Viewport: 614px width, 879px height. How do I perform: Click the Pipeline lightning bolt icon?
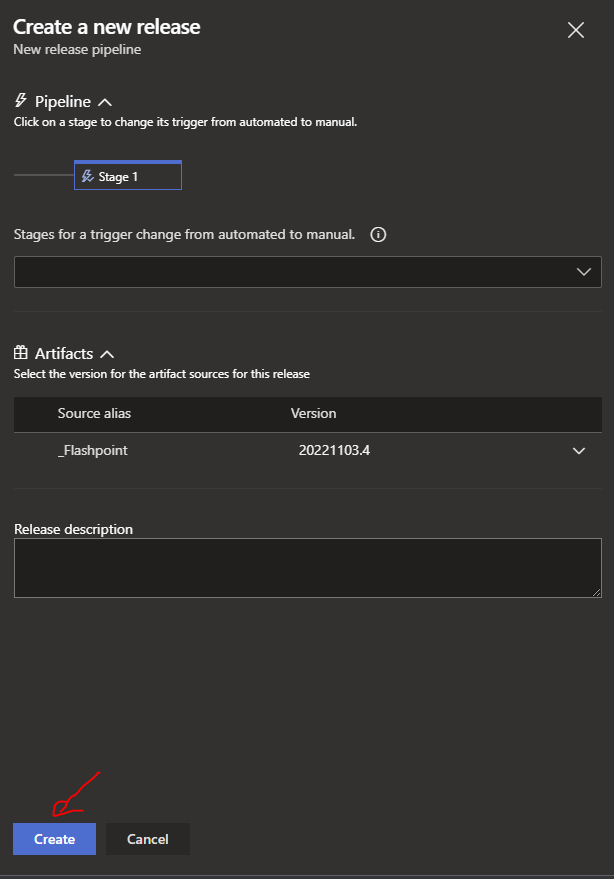coord(21,101)
